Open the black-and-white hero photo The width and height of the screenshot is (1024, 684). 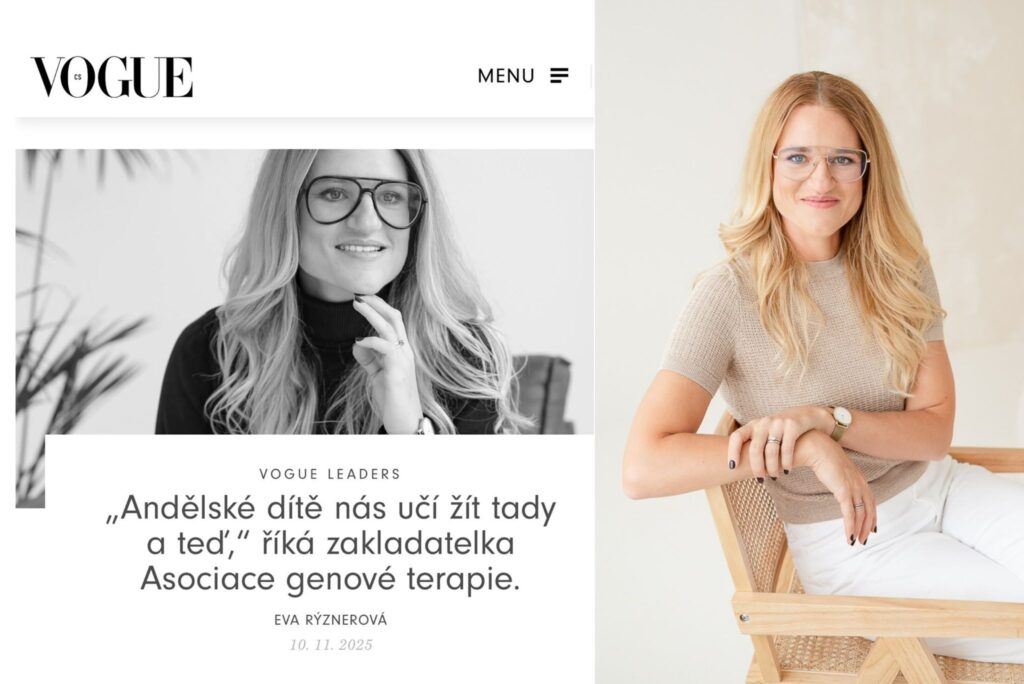(x=304, y=292)
